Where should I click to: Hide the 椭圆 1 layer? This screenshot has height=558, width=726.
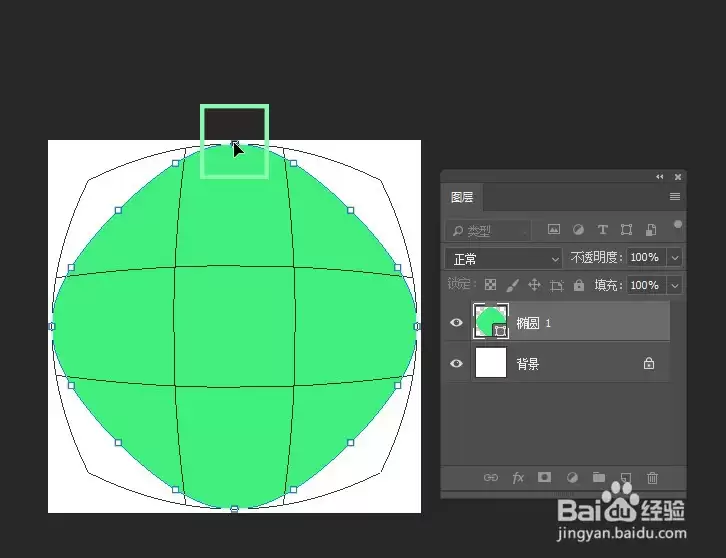coord(456,322)
